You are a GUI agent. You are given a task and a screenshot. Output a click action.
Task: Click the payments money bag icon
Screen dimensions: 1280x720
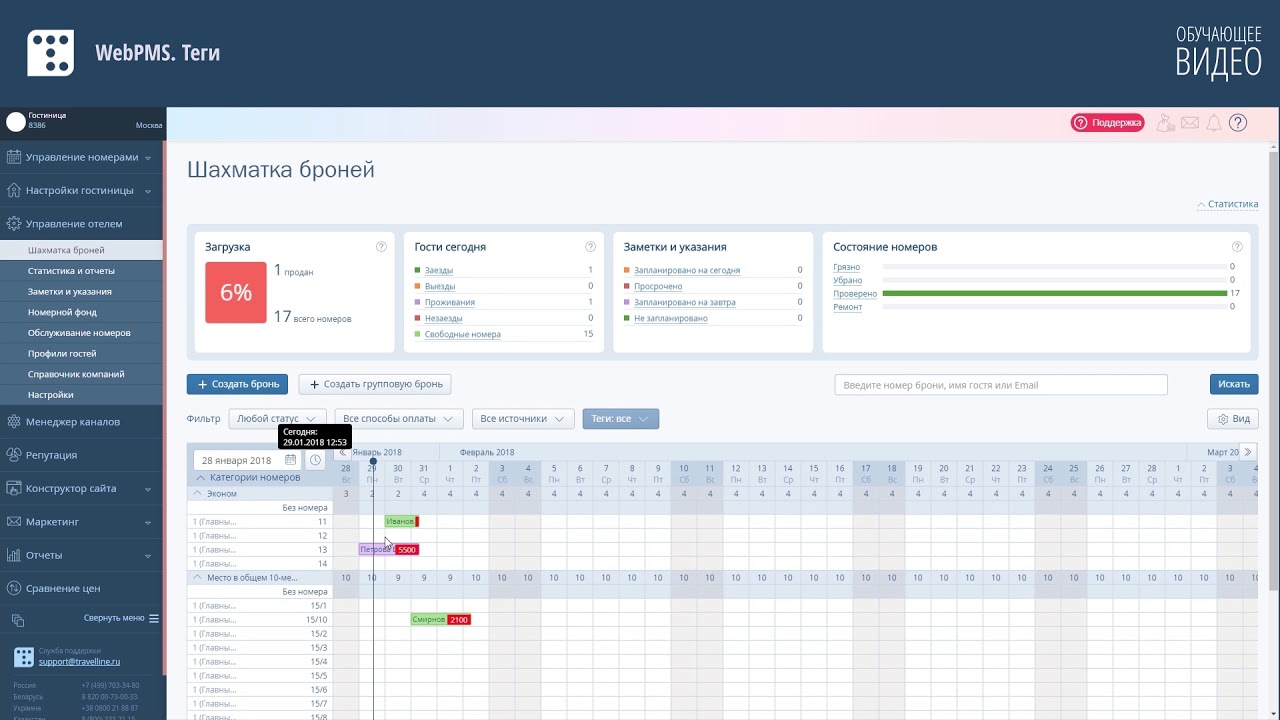1165,123
